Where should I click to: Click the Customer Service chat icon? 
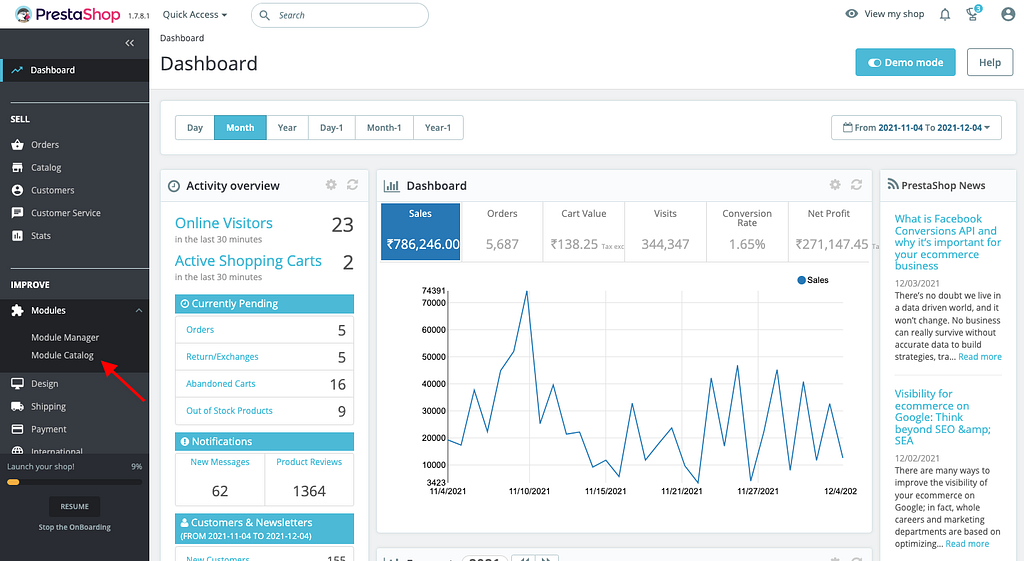tap(18, 213)
